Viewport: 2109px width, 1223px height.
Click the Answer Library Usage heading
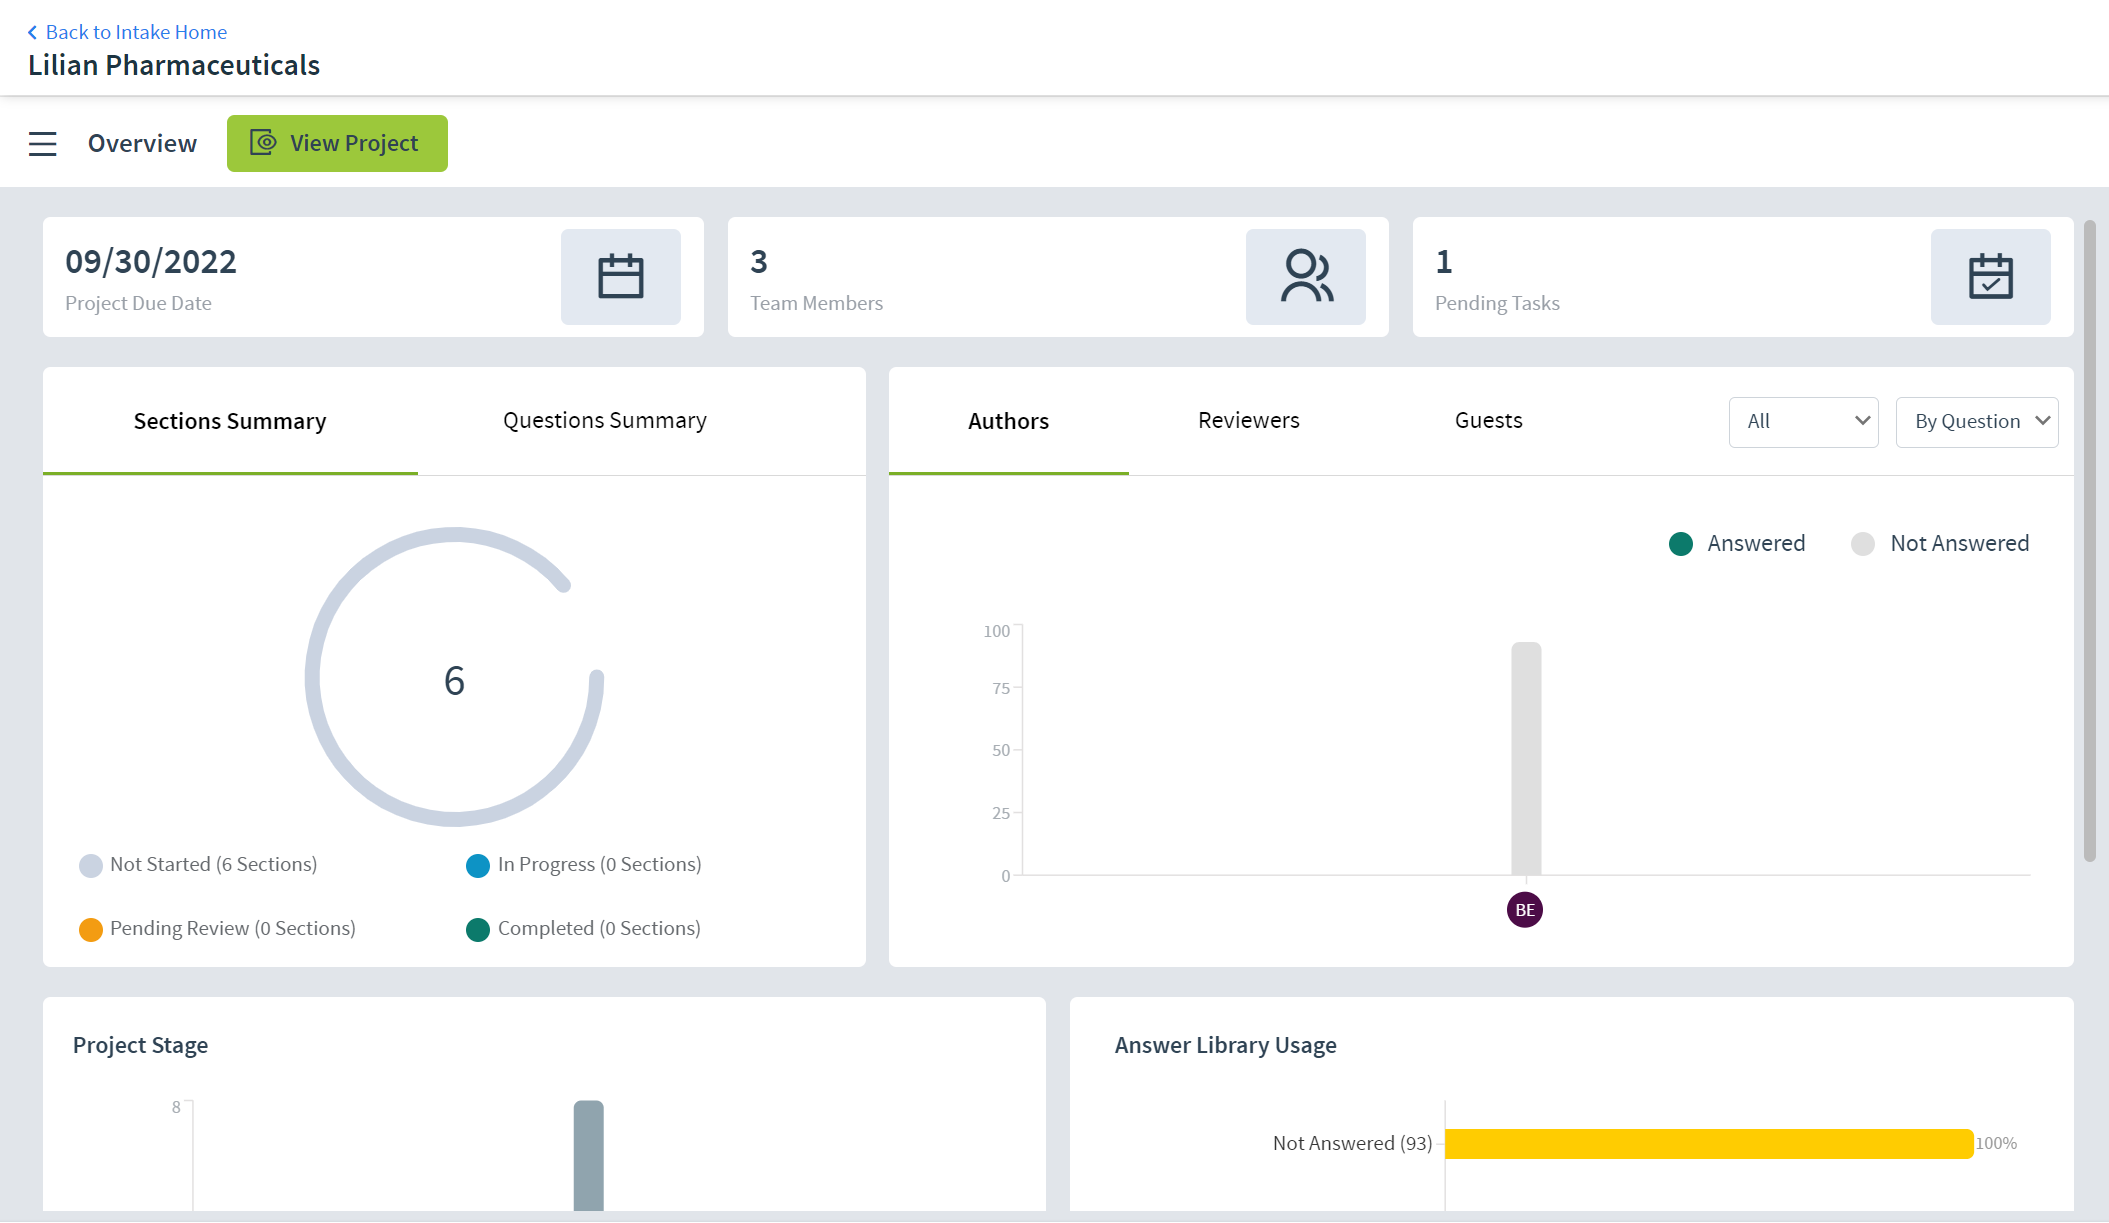(1225, 1046)
